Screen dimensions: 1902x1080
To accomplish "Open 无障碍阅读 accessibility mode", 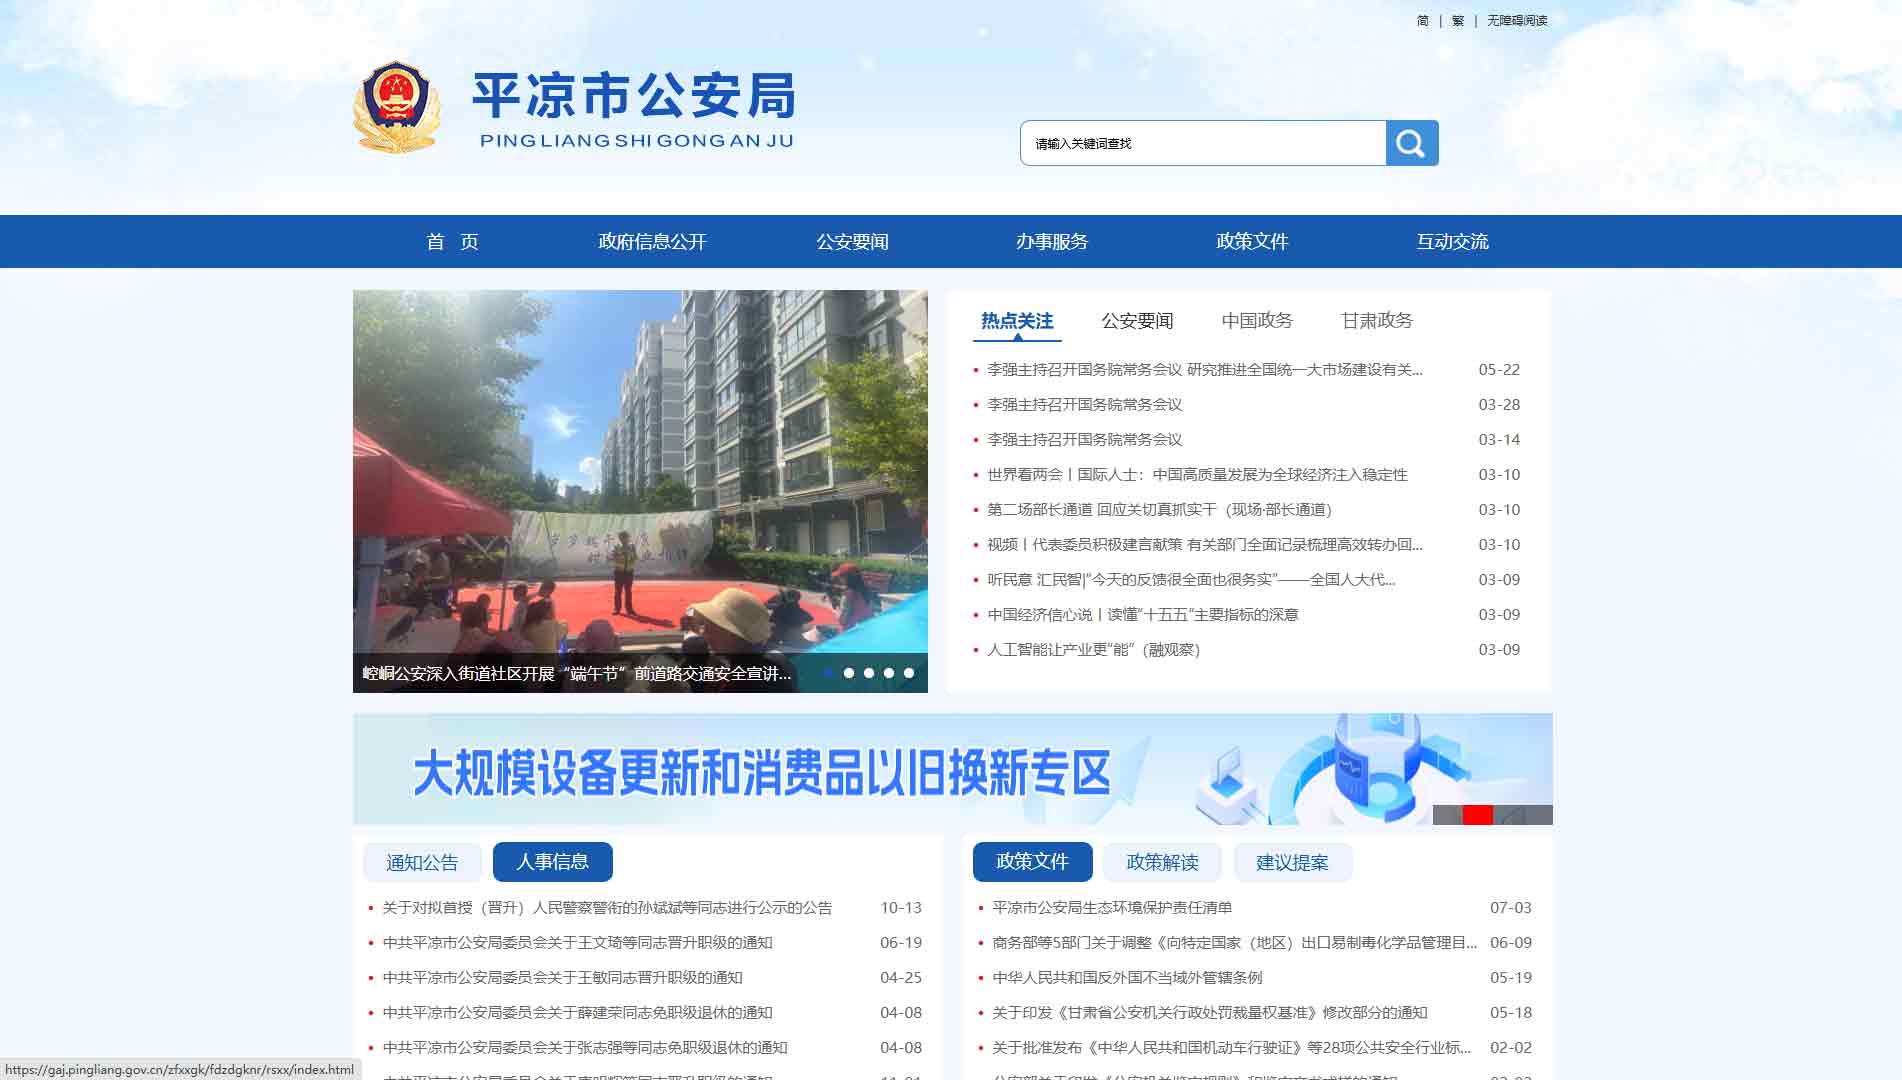I will [x=1517, y=20].
